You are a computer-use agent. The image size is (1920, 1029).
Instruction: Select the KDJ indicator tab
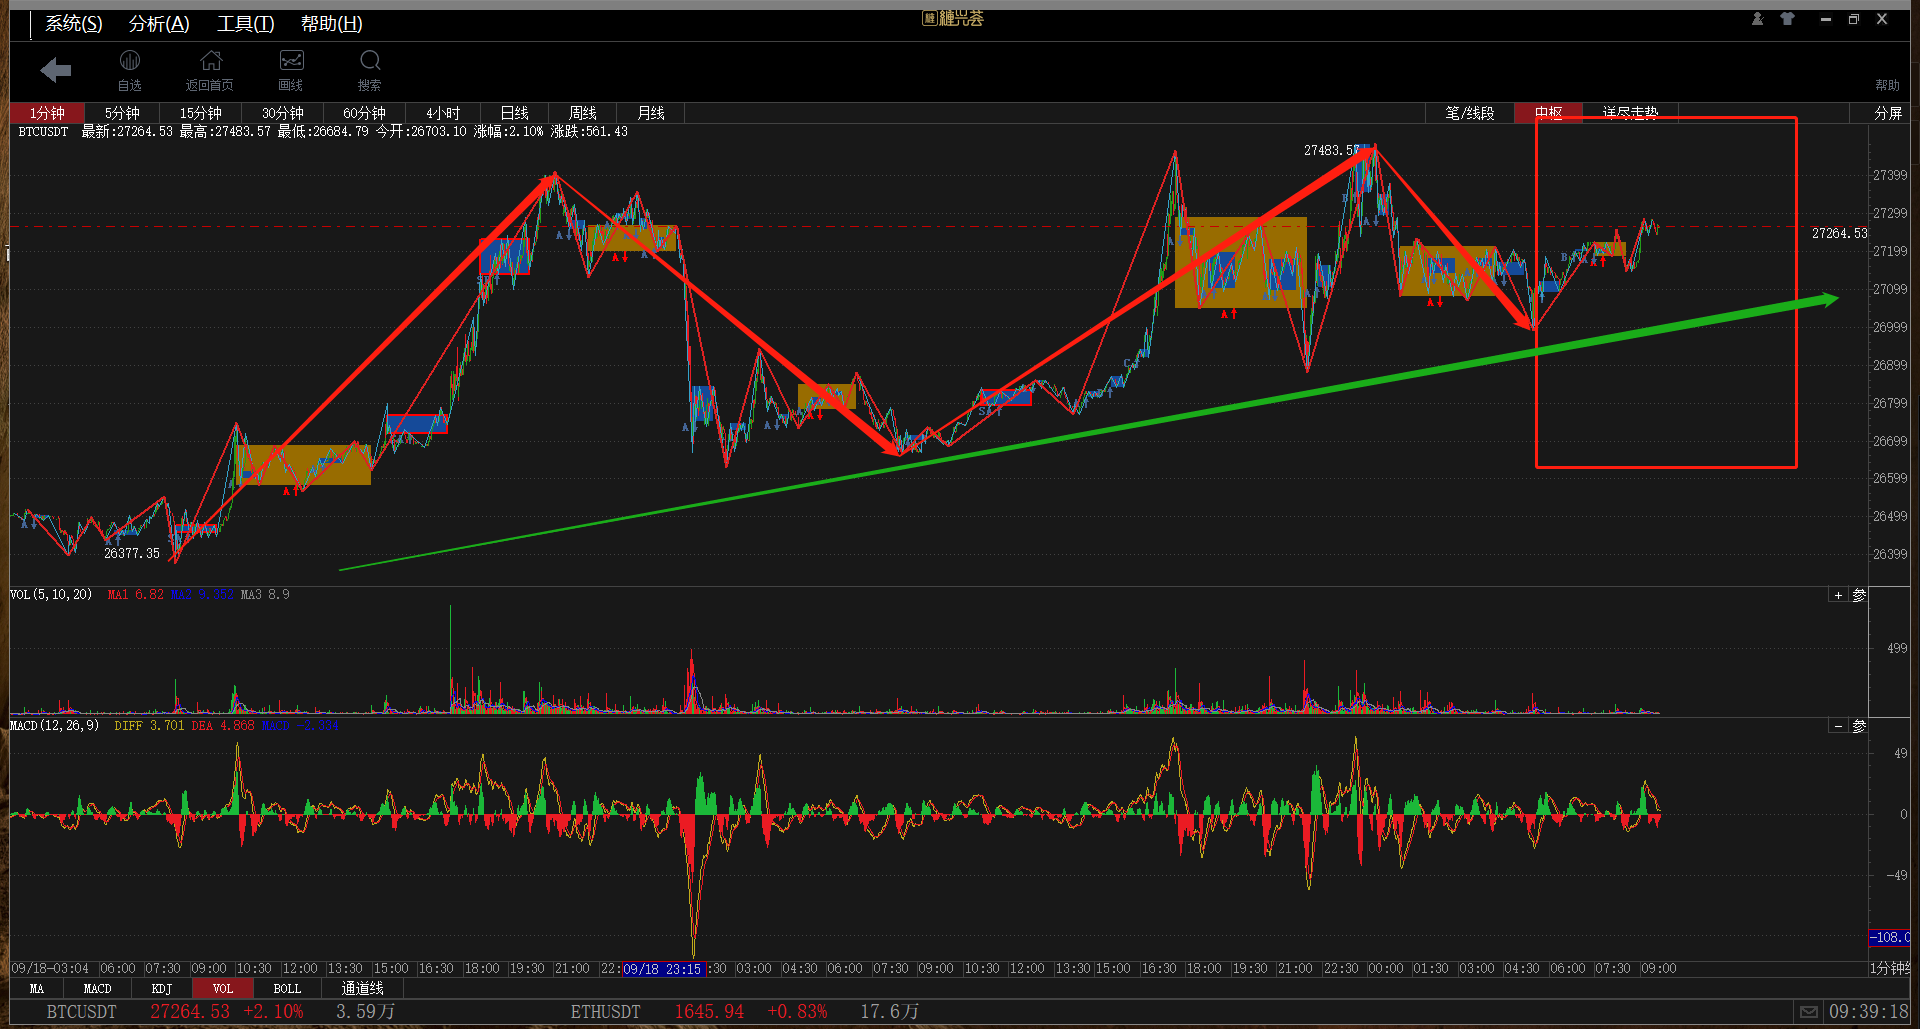point(162,988)
